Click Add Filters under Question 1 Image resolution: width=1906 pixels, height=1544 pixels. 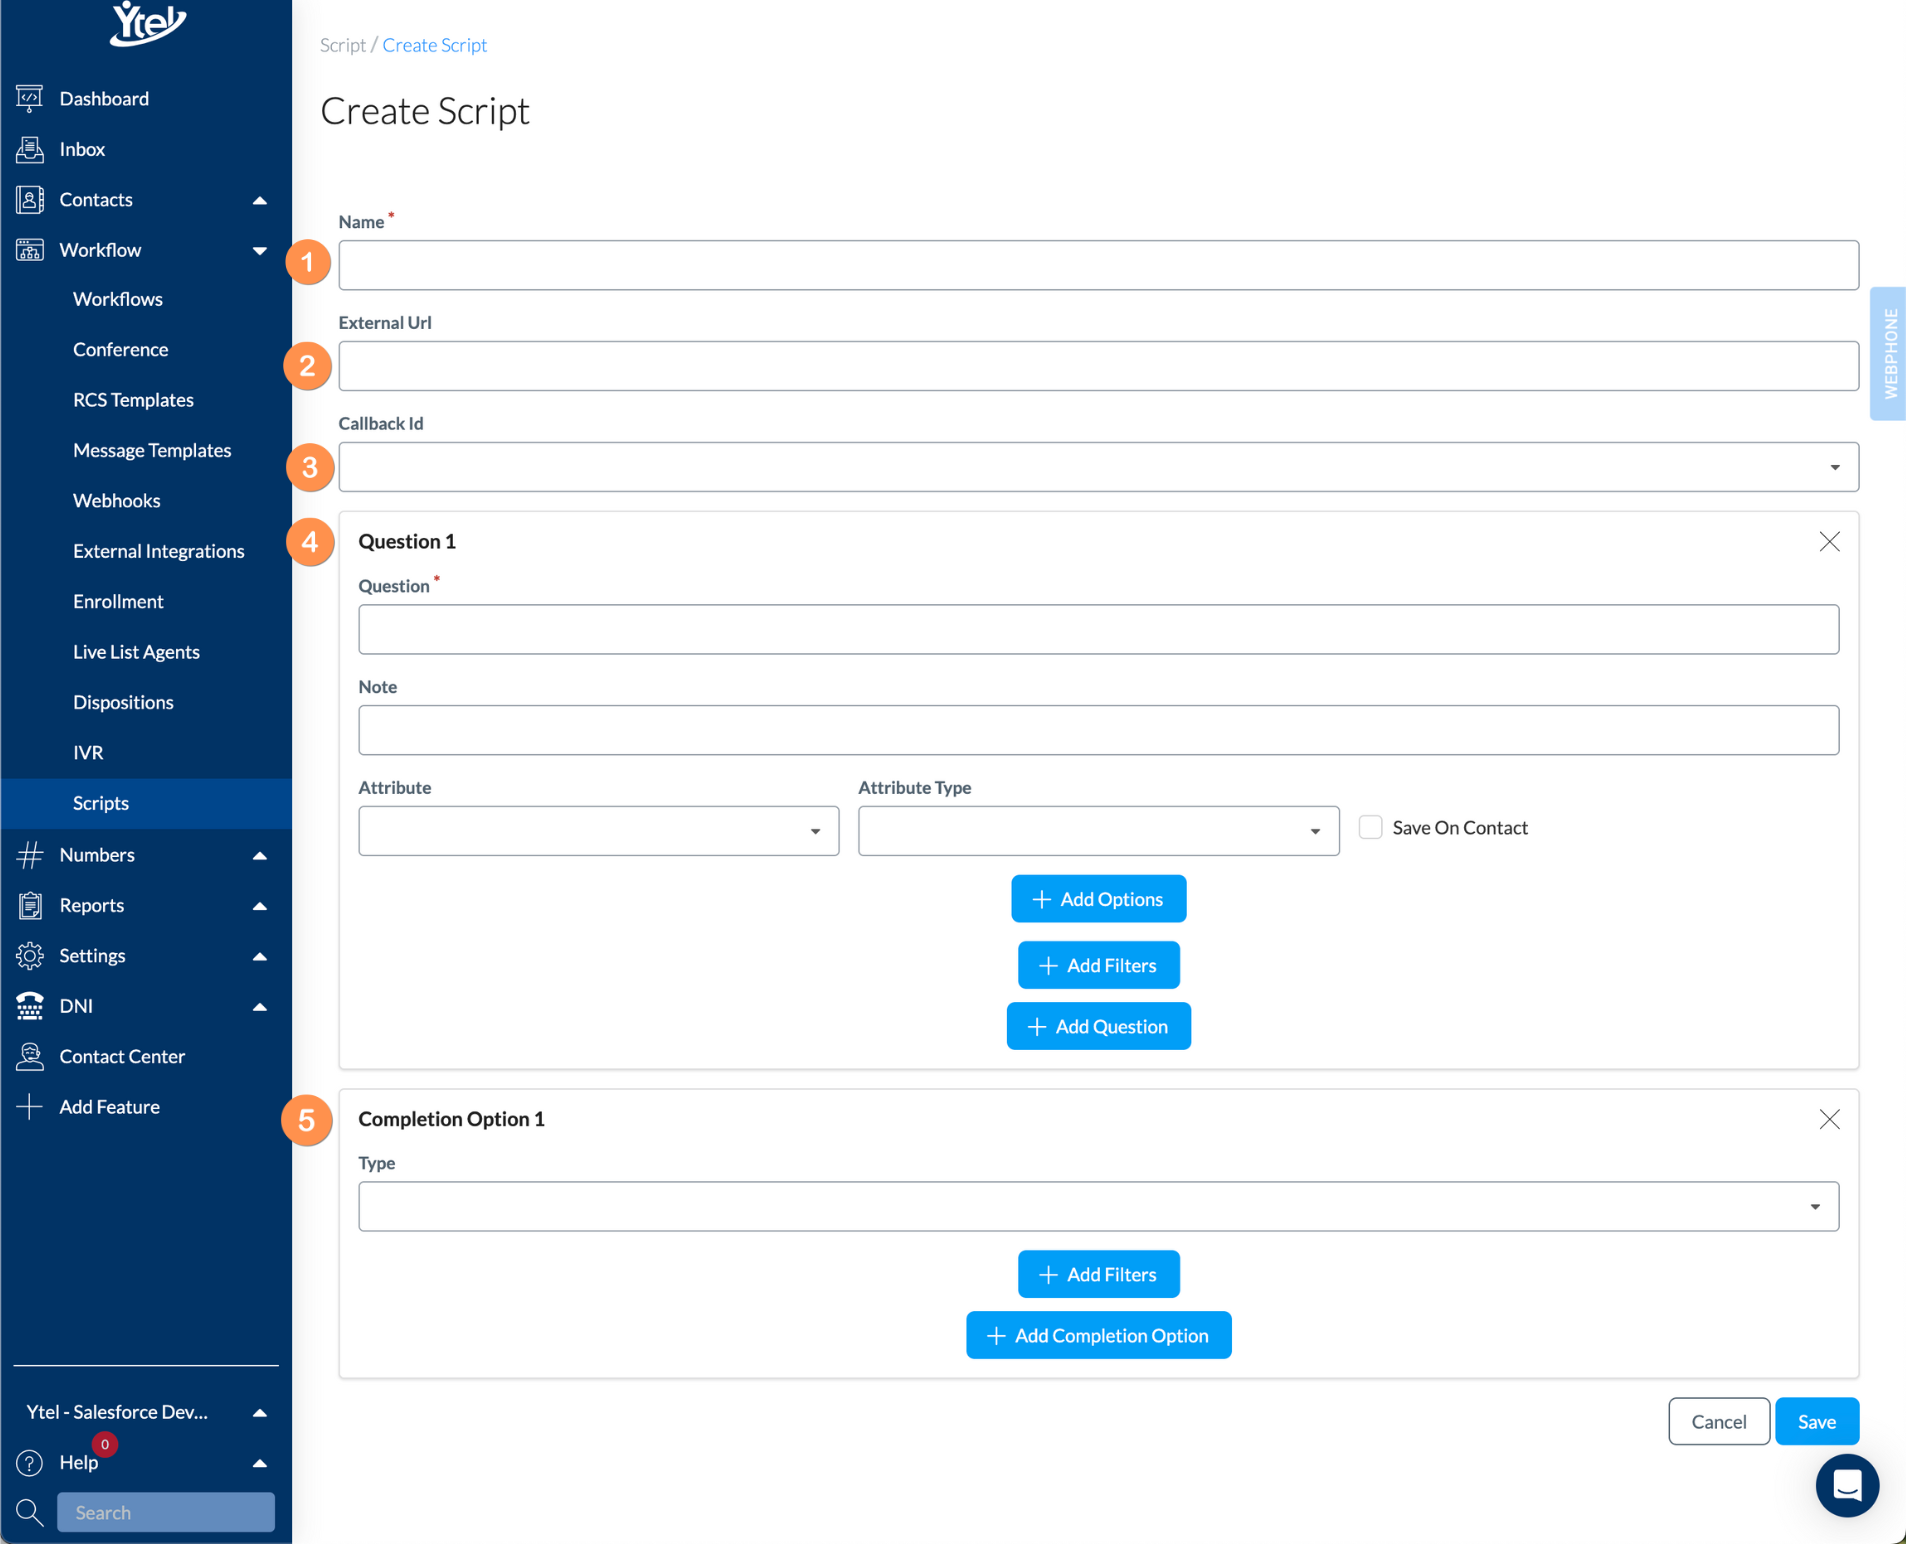[1098, 965]
